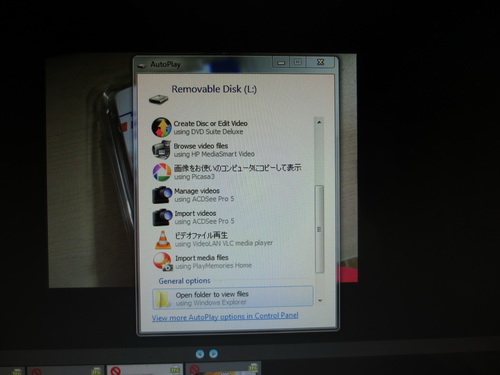Minimize the AutoPlay window
Screen dimensions: 500x375
[281, 62]
